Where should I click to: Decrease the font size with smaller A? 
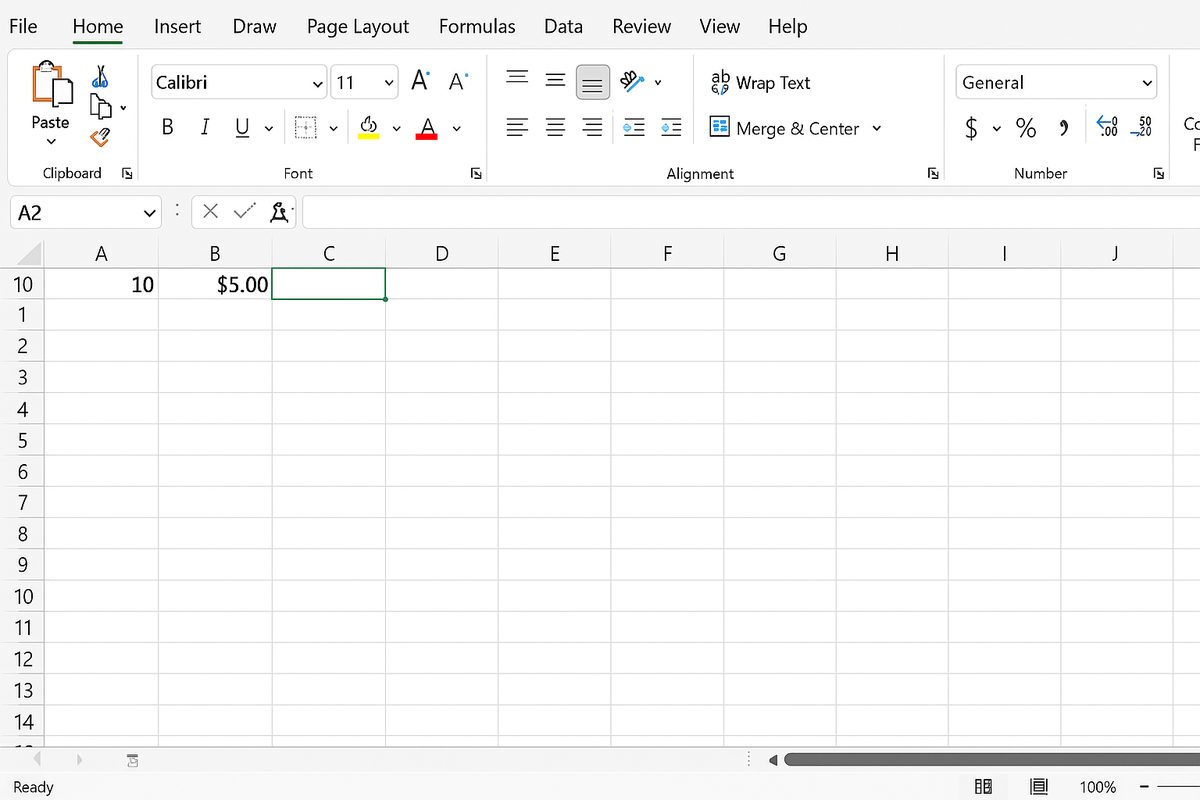[458, 82]
